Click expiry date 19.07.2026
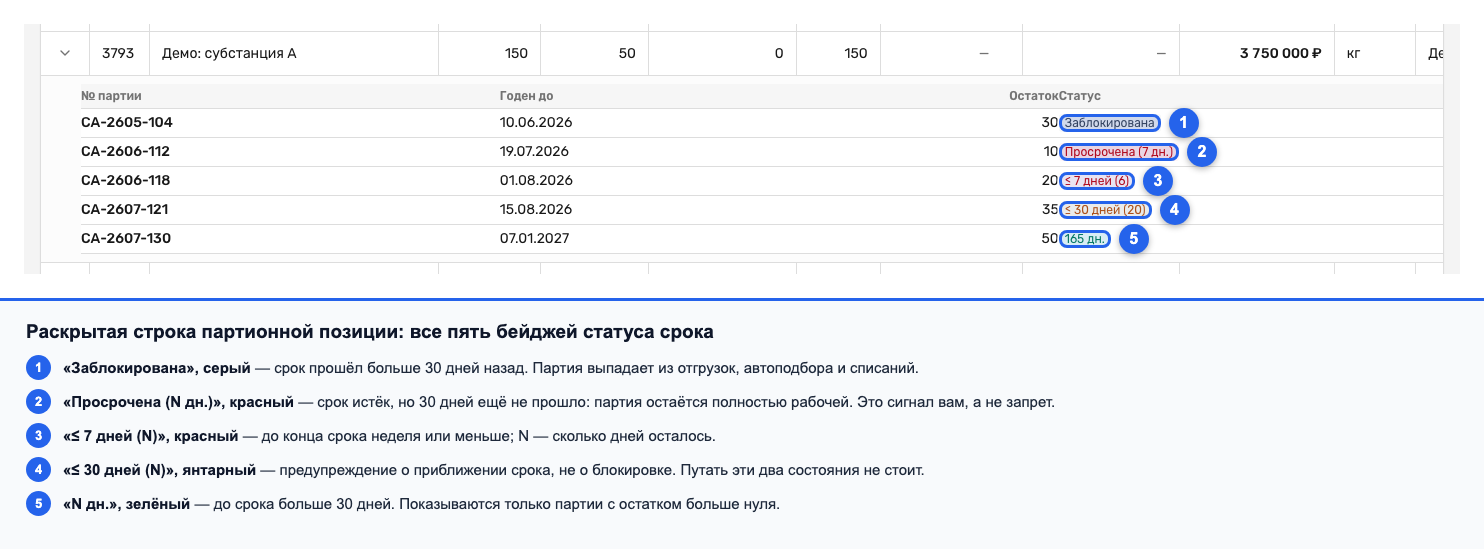1484x549 pixels. coord(534,152)
